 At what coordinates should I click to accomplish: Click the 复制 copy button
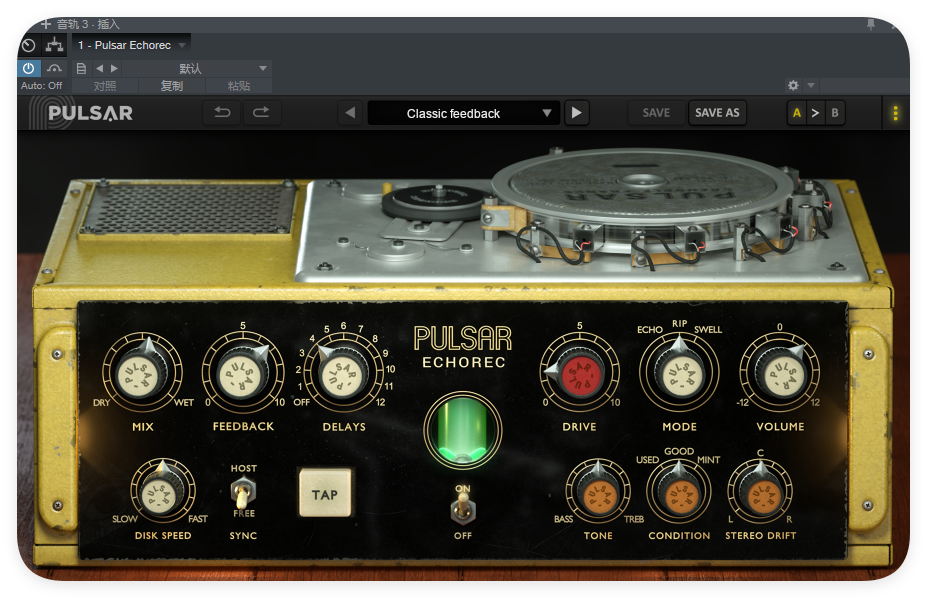coord(171,86)
